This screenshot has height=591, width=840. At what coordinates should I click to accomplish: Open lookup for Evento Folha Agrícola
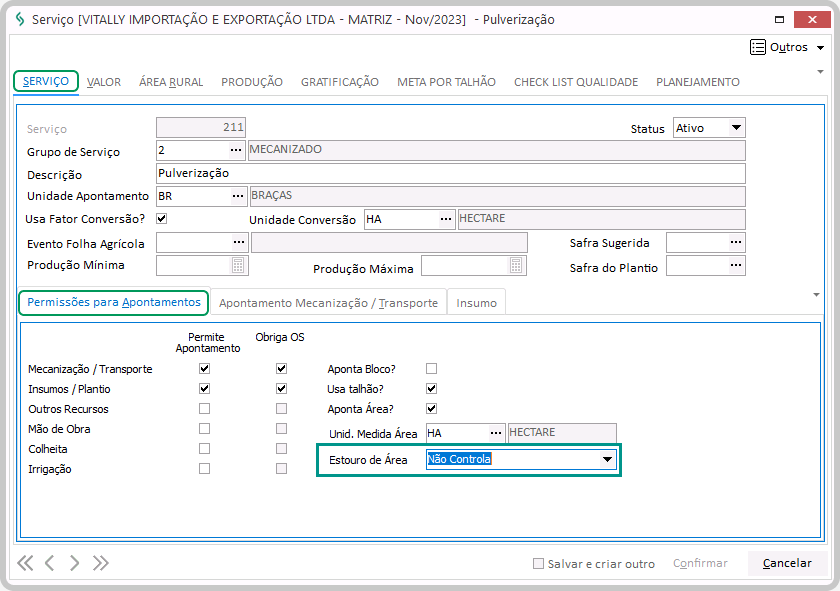click(x=239, y=242)
